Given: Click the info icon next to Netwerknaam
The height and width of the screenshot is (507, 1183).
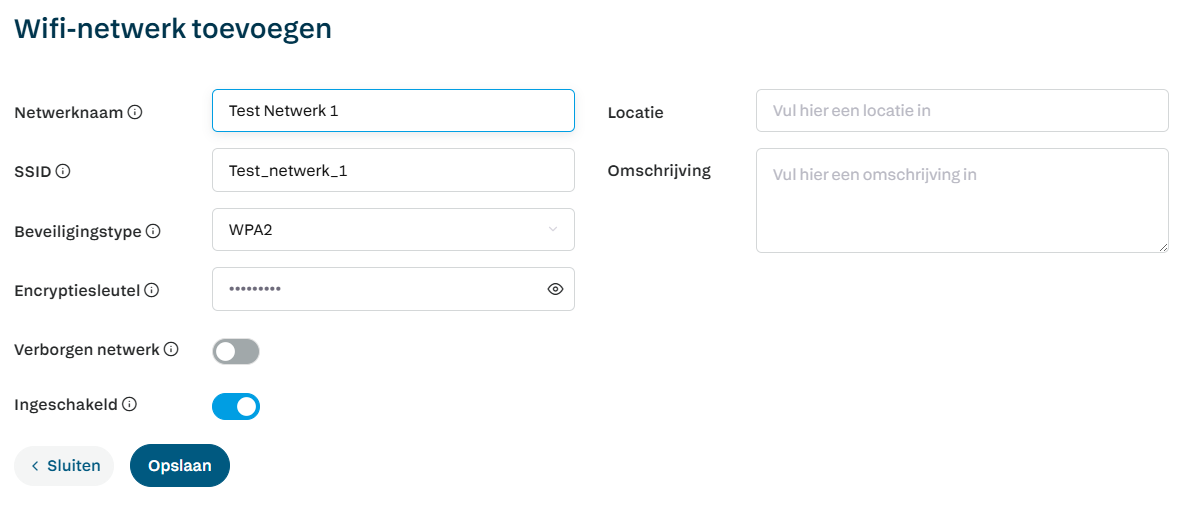Looking at the screenshot, I should (135, 112).
